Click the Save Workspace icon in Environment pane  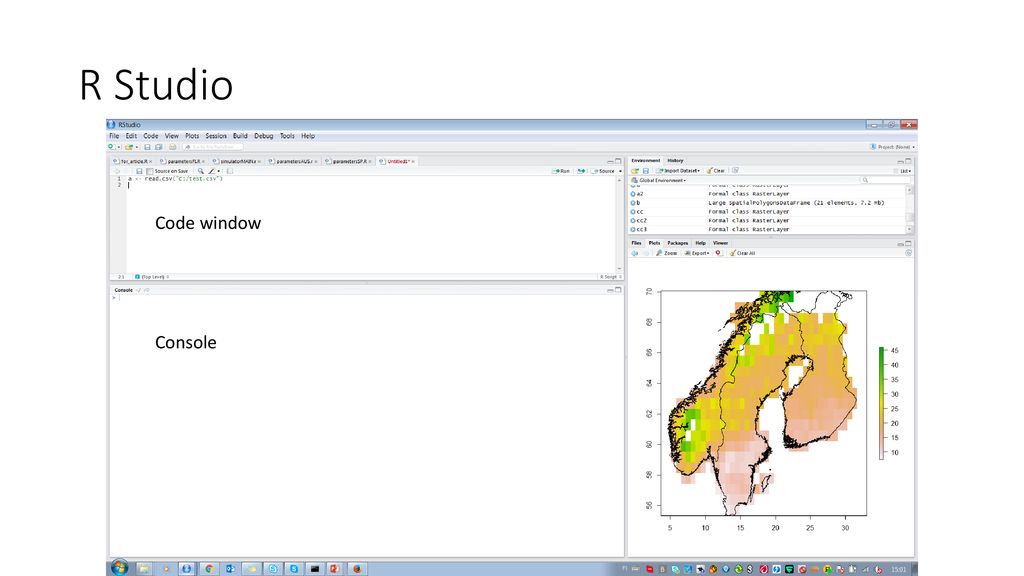coord(646,171)
